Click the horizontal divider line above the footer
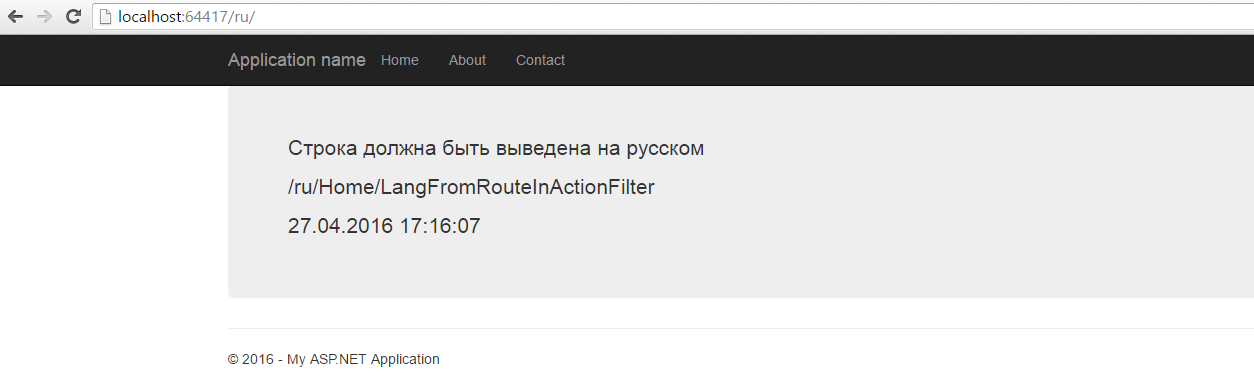Screen dimensions: 1254x383 point(741,328)
